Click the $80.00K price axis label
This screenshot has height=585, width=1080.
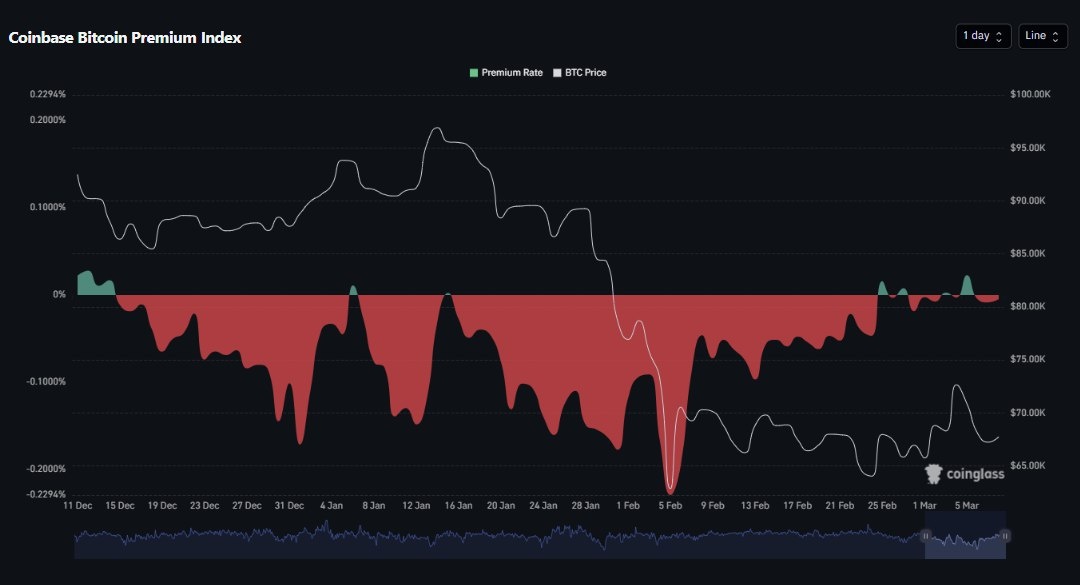click(1028, 307)
